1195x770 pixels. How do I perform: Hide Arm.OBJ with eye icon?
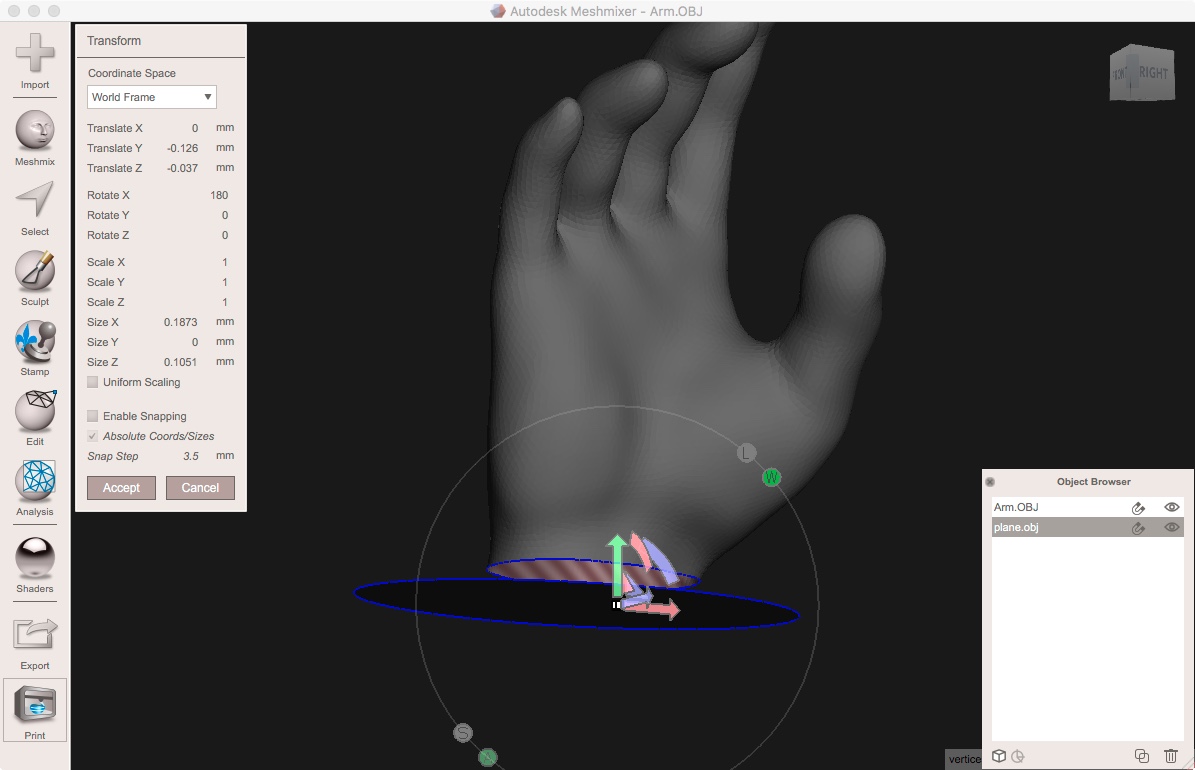click(1172, 507)
